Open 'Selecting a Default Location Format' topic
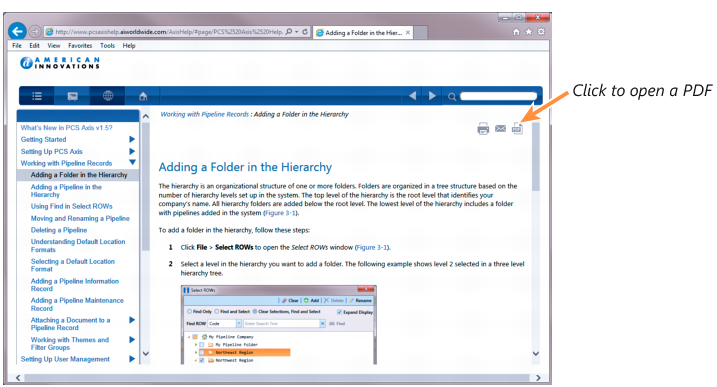The width and height of the screenshot is (717, 387). tap(73, 265)
